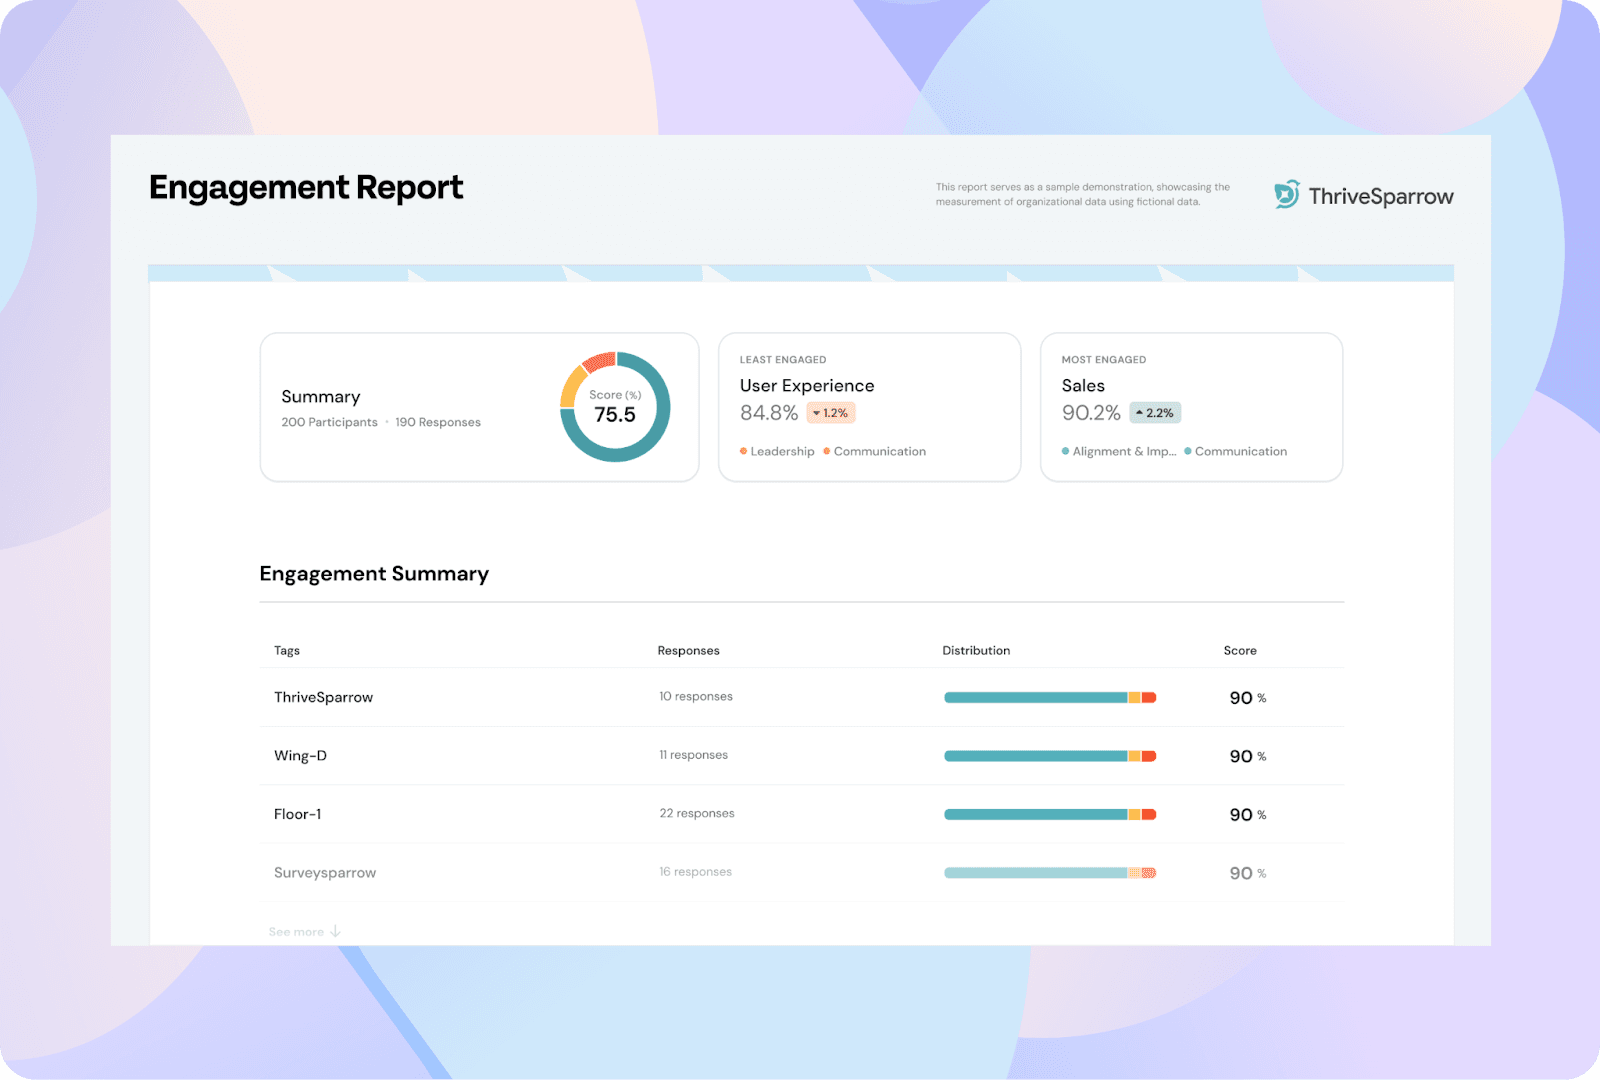The width and height of the screenshot is (1600, 1080).
Task: Click the Tags column header
Action: [287, 651]
